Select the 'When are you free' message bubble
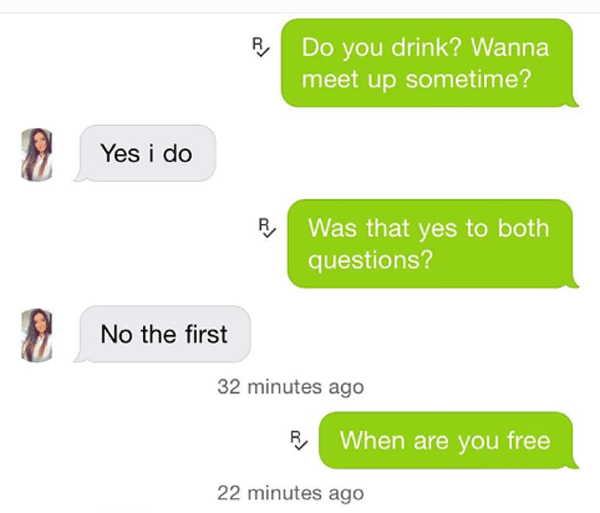This screenshot has height=513, width=600. click(448, 440)
